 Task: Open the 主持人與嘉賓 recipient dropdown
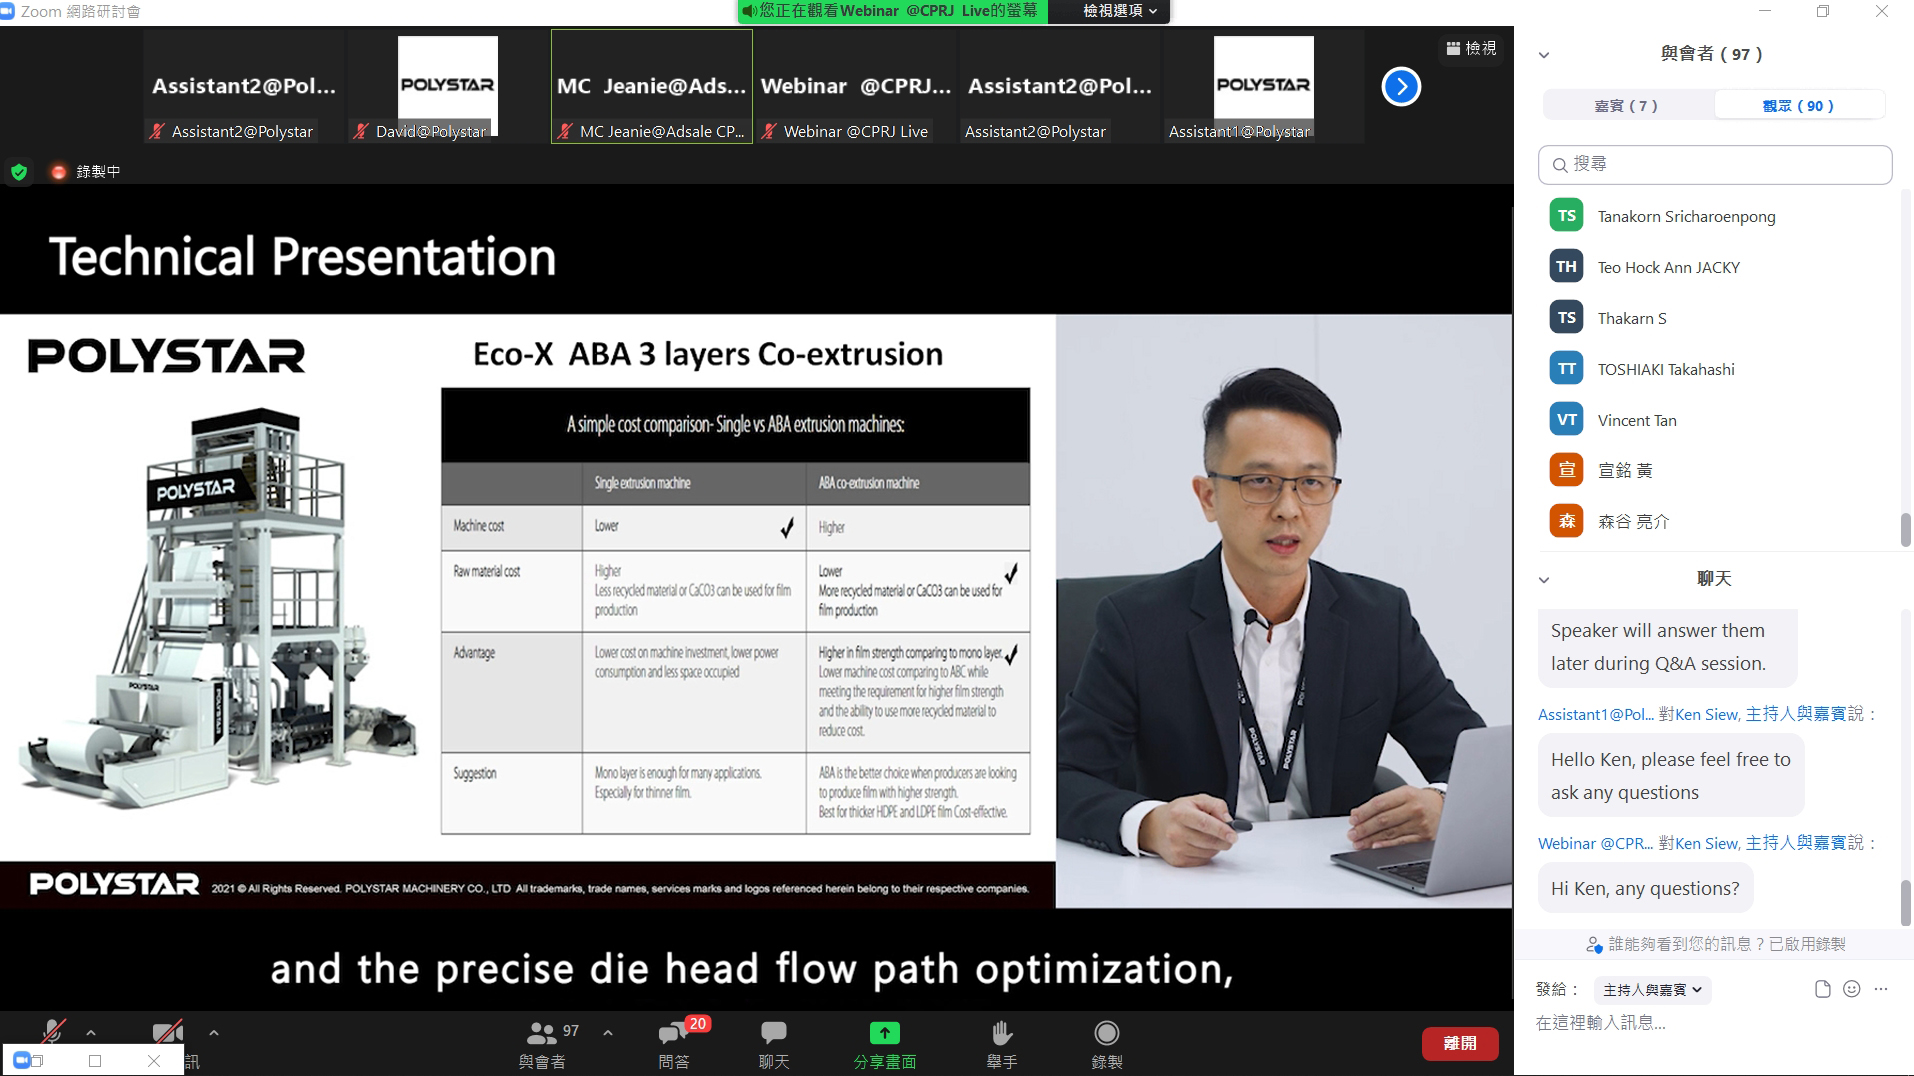point(1652,990)
